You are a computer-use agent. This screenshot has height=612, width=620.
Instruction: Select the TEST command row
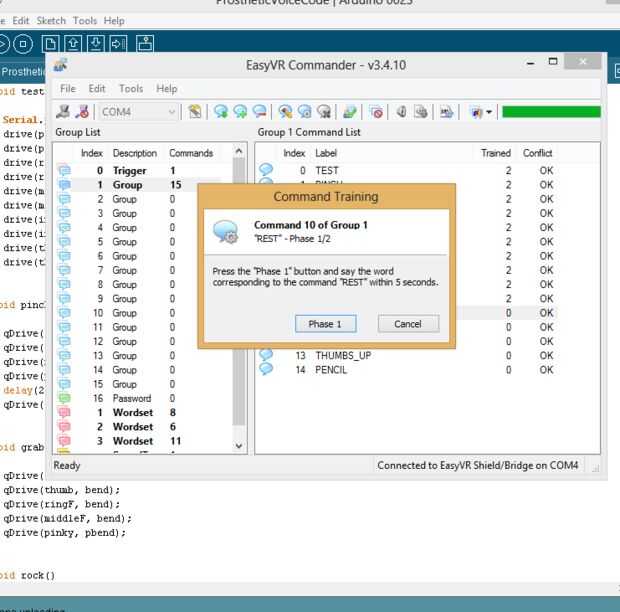point(407,170)
